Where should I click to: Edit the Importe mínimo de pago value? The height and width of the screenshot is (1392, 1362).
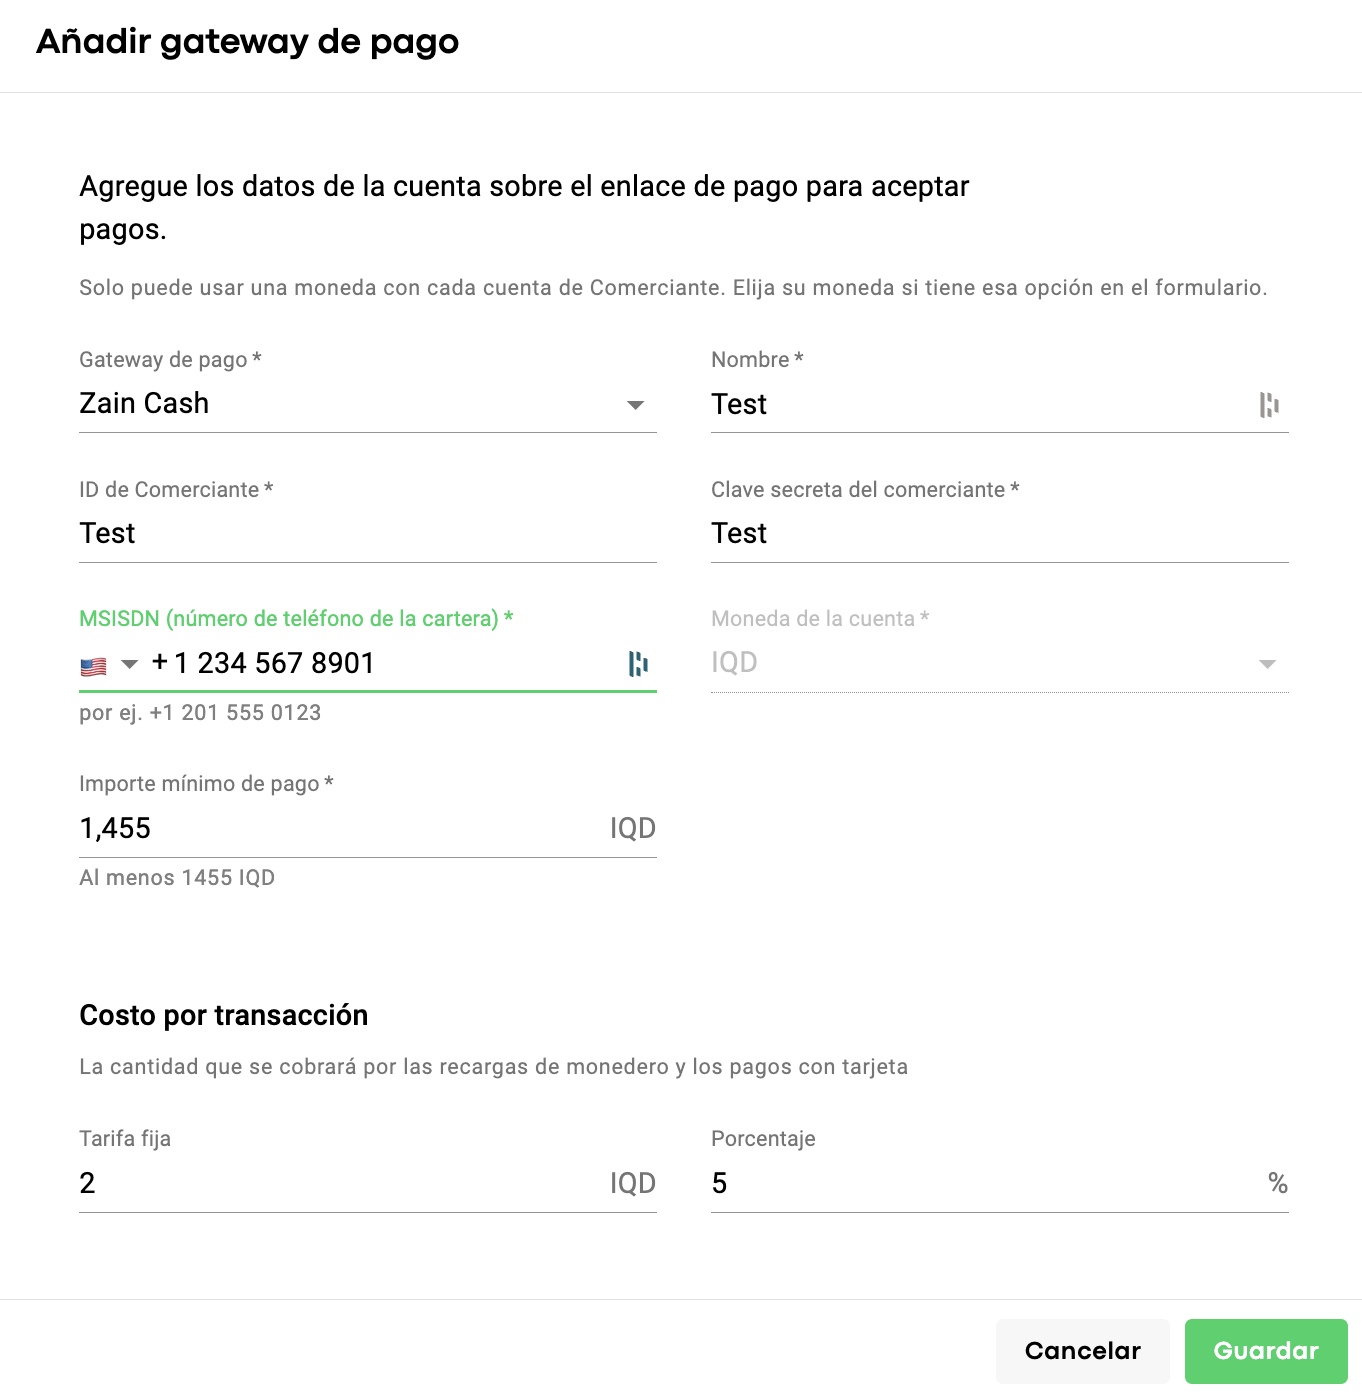[340, 829]
